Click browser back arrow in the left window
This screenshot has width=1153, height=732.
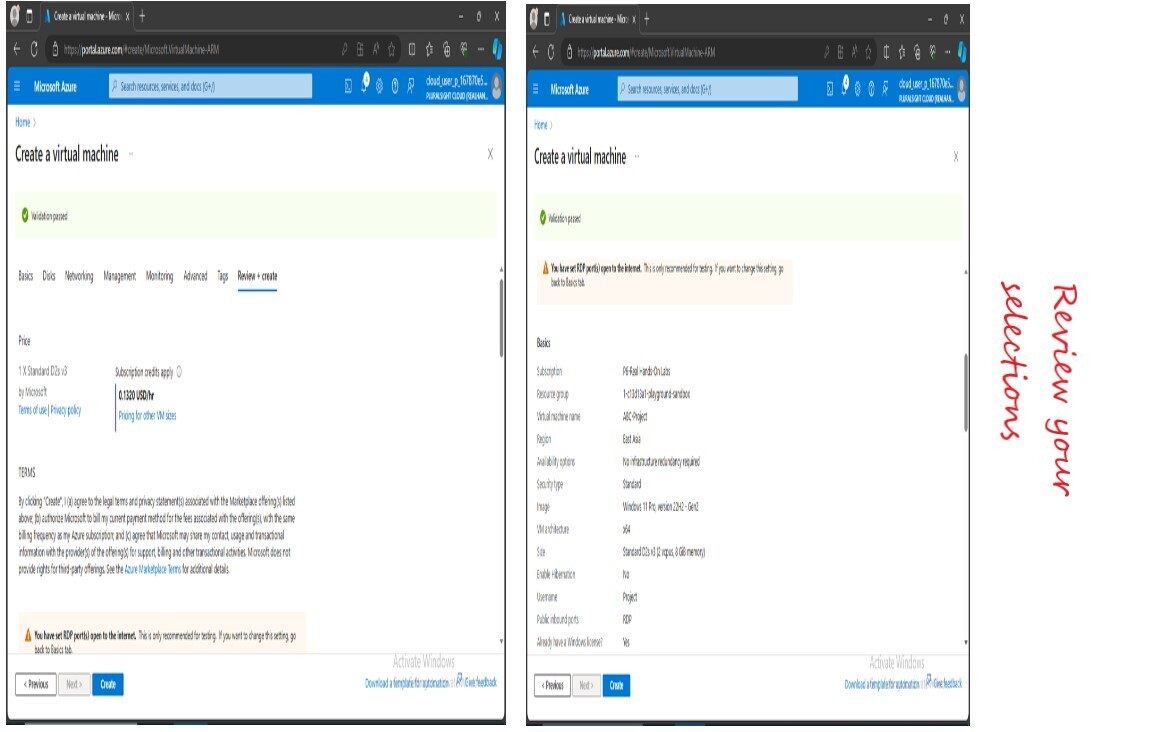[x=17, y=49]
